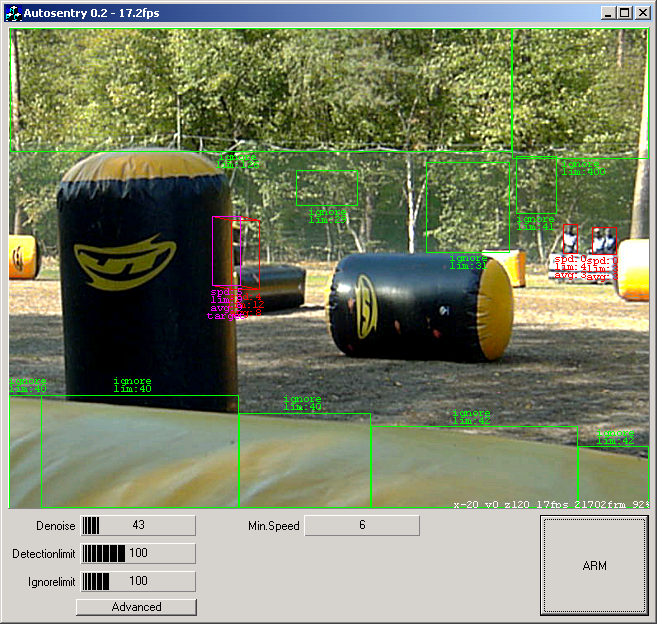Image resolution: width=657 pixels, height=624 pixels.
Task: Click the green ignore box labeled lim:31
Action: click(468, 207)
